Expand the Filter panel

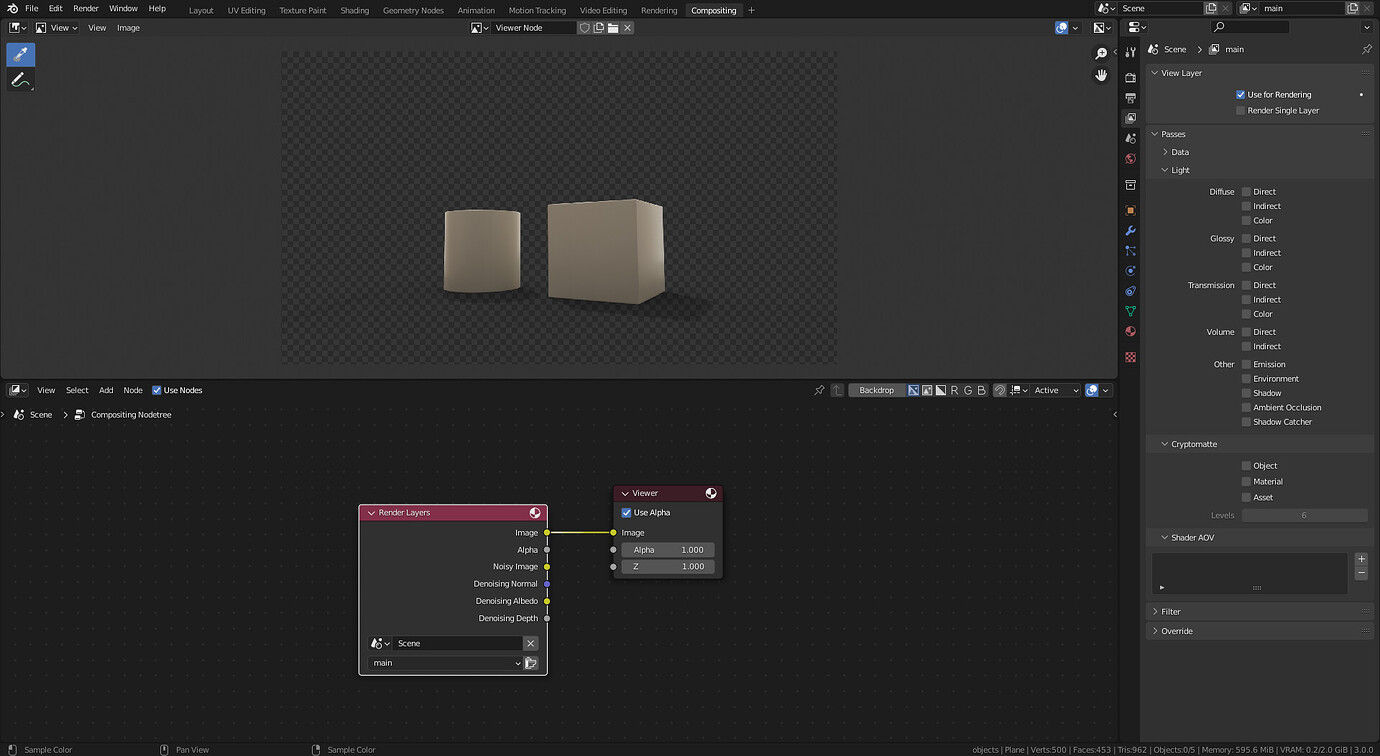coord(1155,612)
